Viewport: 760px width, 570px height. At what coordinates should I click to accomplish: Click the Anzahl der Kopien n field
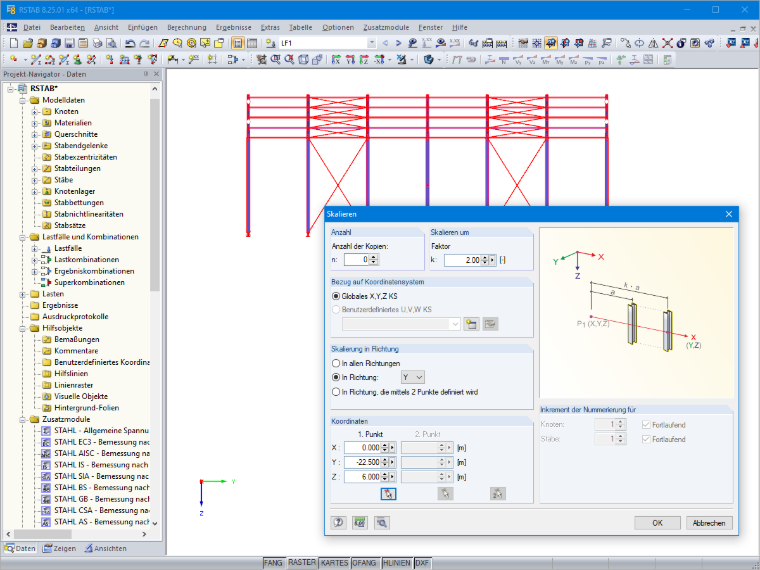pyautogui.click(x=357, y=260)
